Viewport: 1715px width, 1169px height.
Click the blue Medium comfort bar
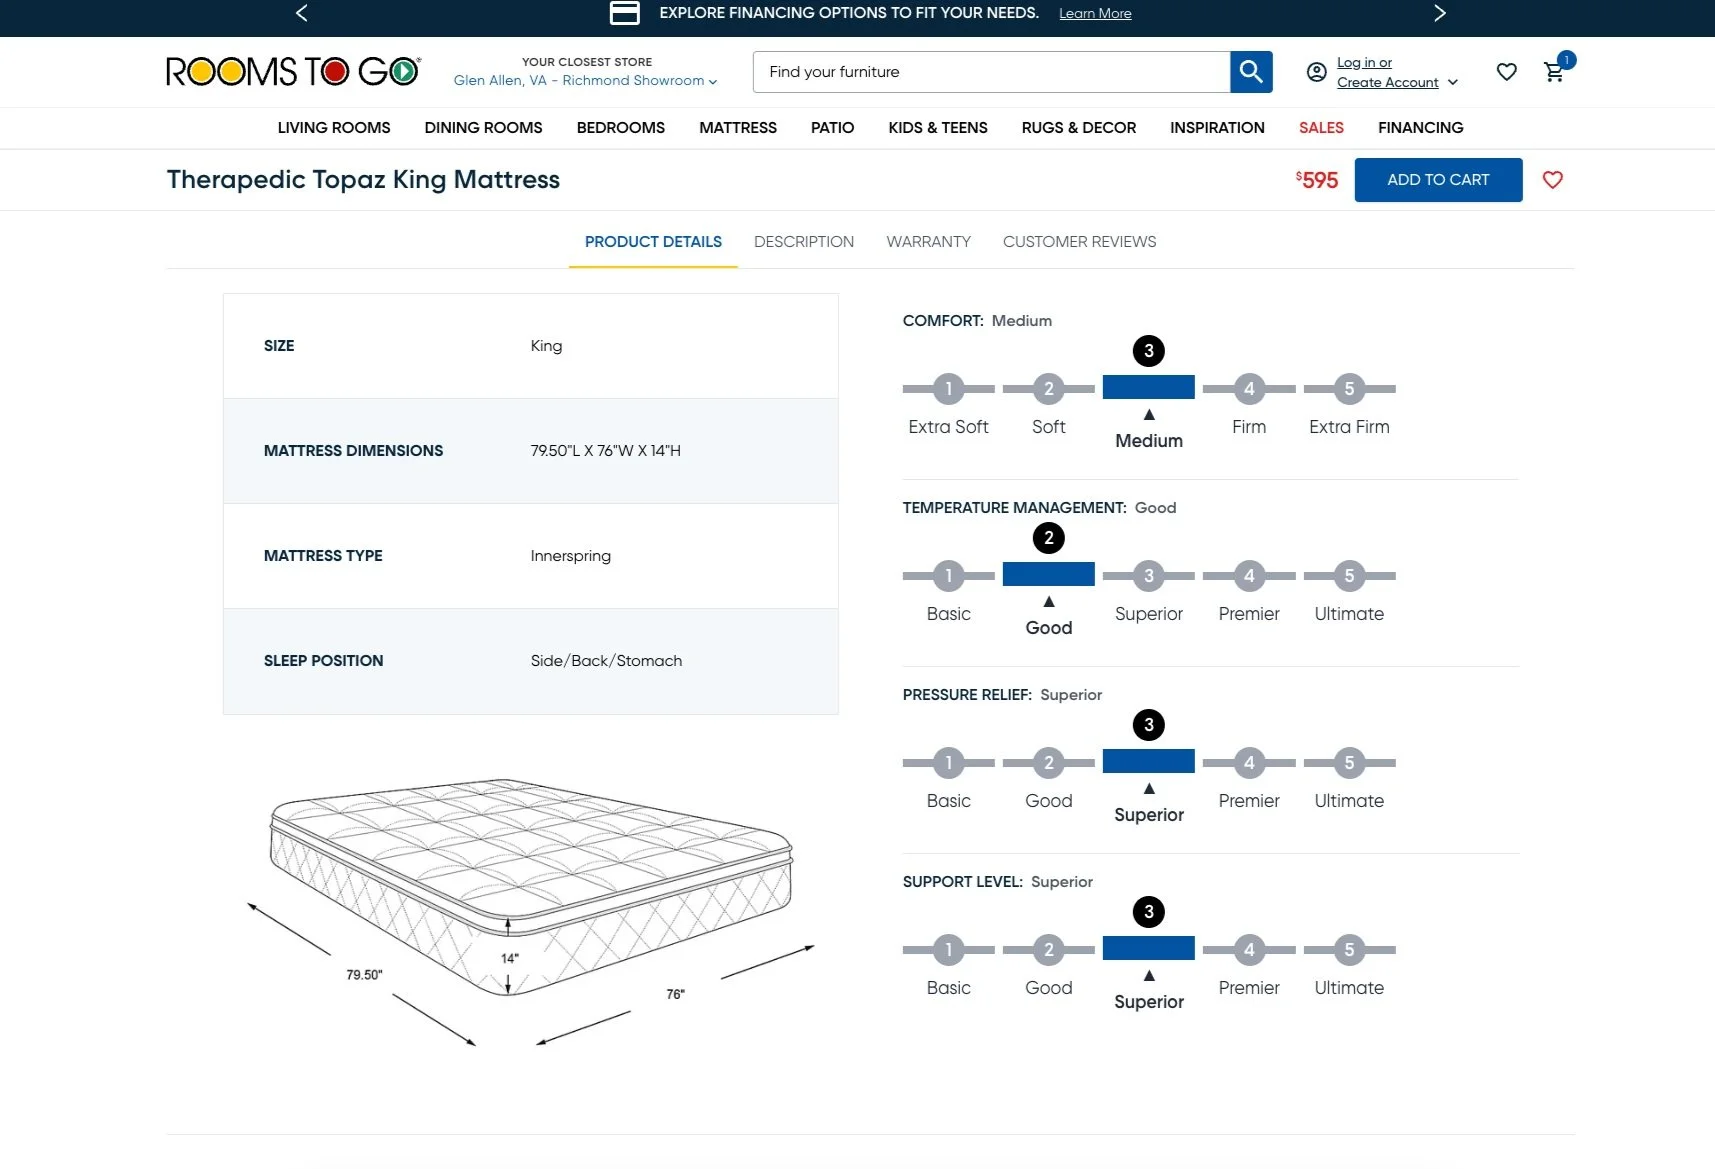(1149, 387)
